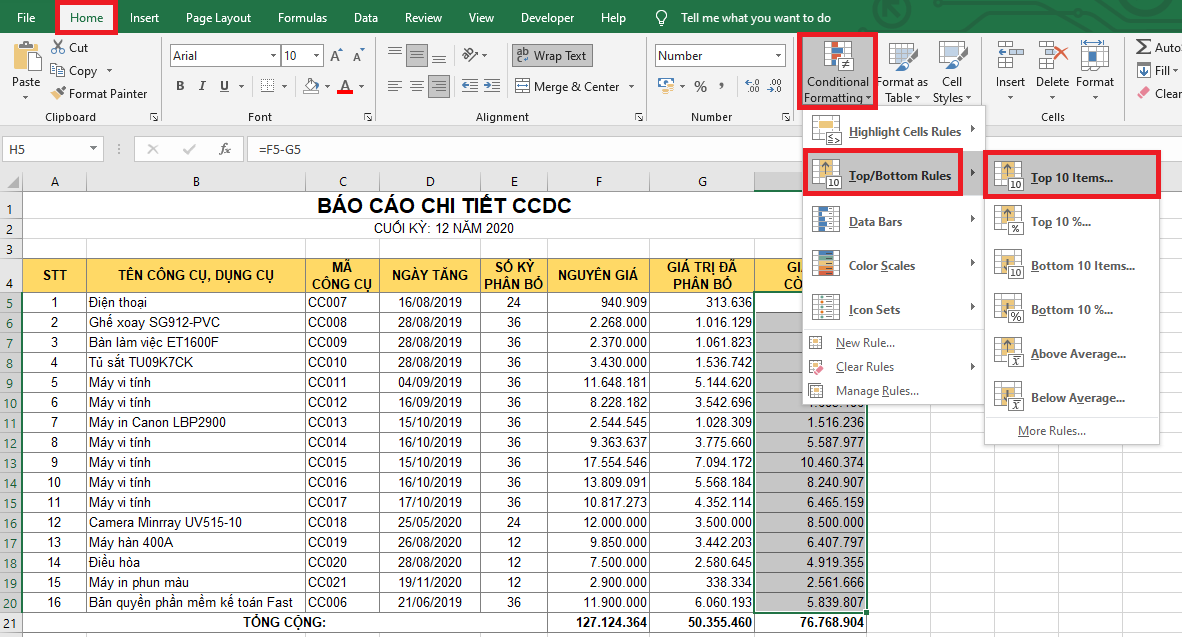Click the Delete cells icon
1182x637 pixels.
point(1052,56)
